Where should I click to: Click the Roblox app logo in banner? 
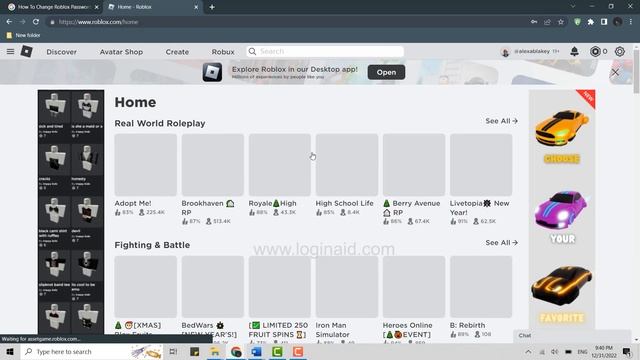(x=212, y=72)
